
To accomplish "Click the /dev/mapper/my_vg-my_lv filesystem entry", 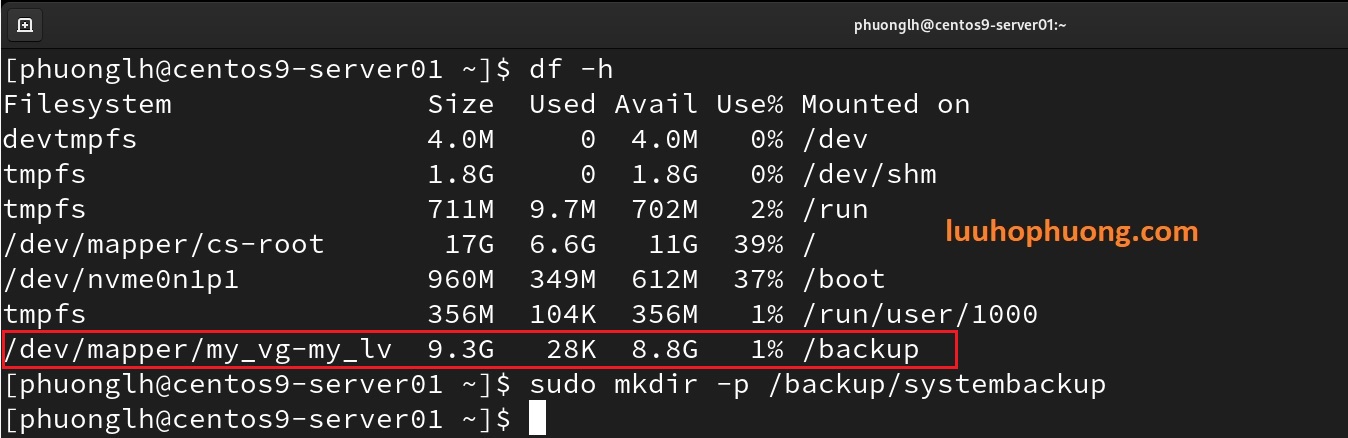I will 198,350.
